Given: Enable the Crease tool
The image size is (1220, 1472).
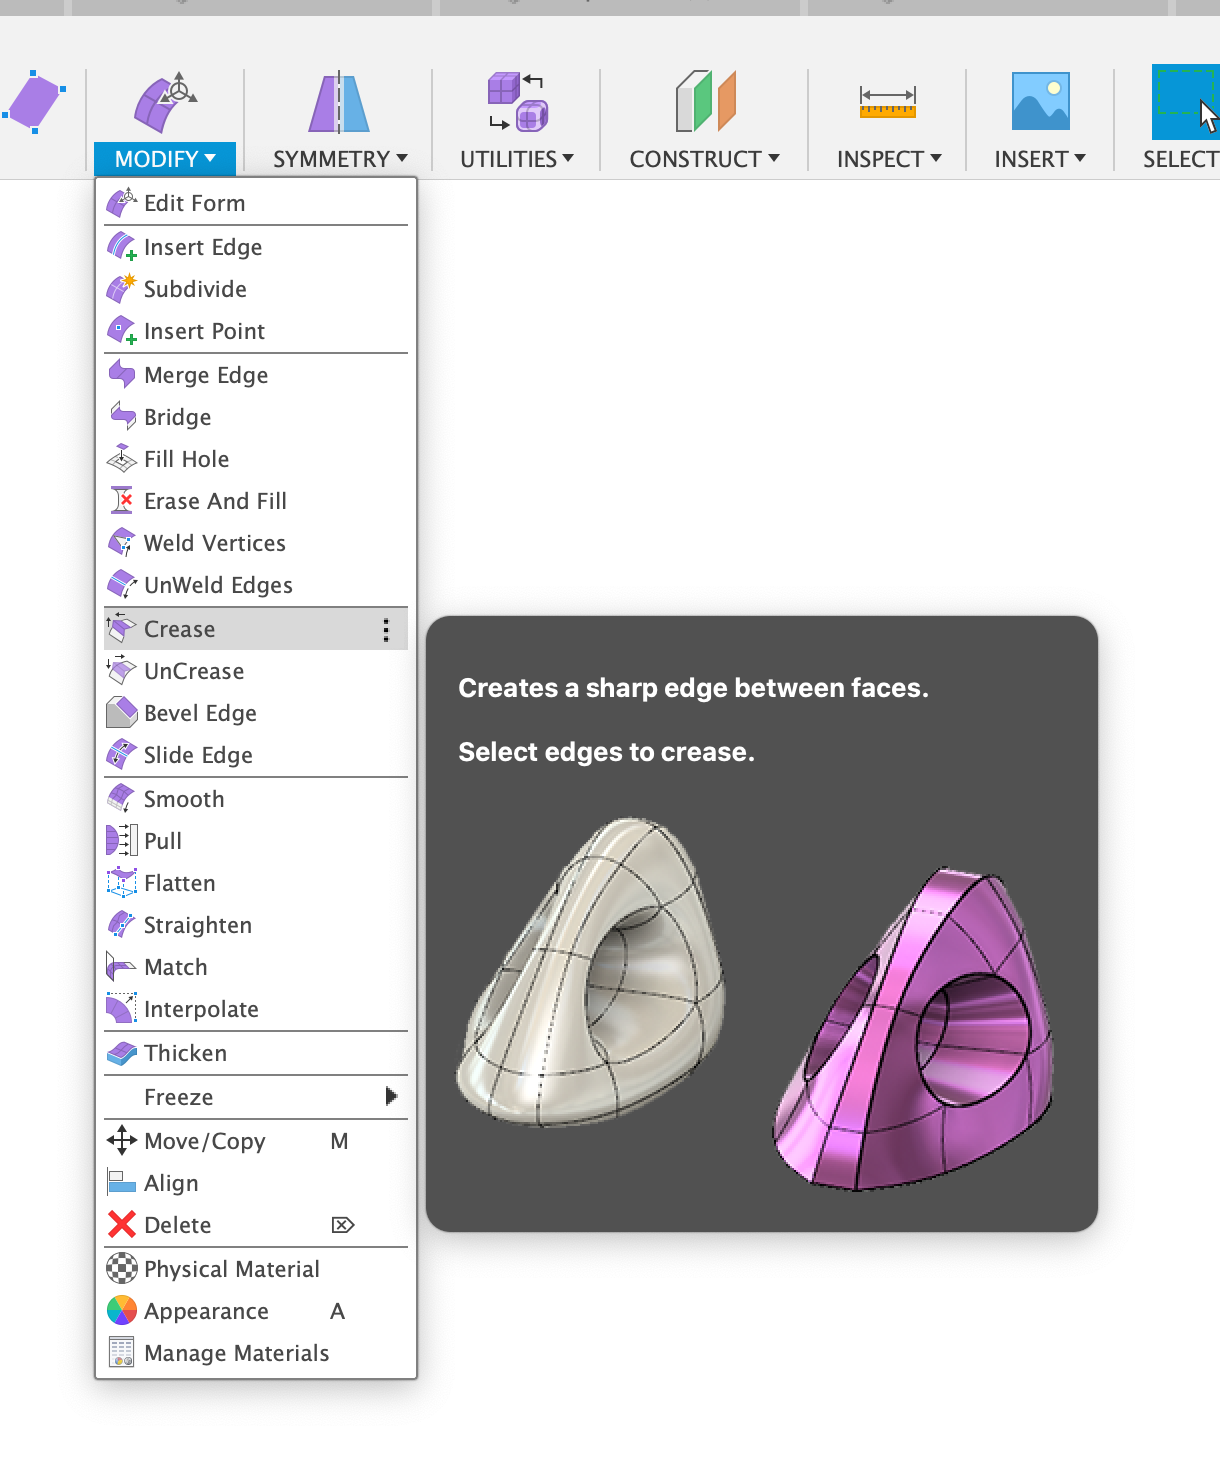Looking at the screenshot, I should (179, 629).
